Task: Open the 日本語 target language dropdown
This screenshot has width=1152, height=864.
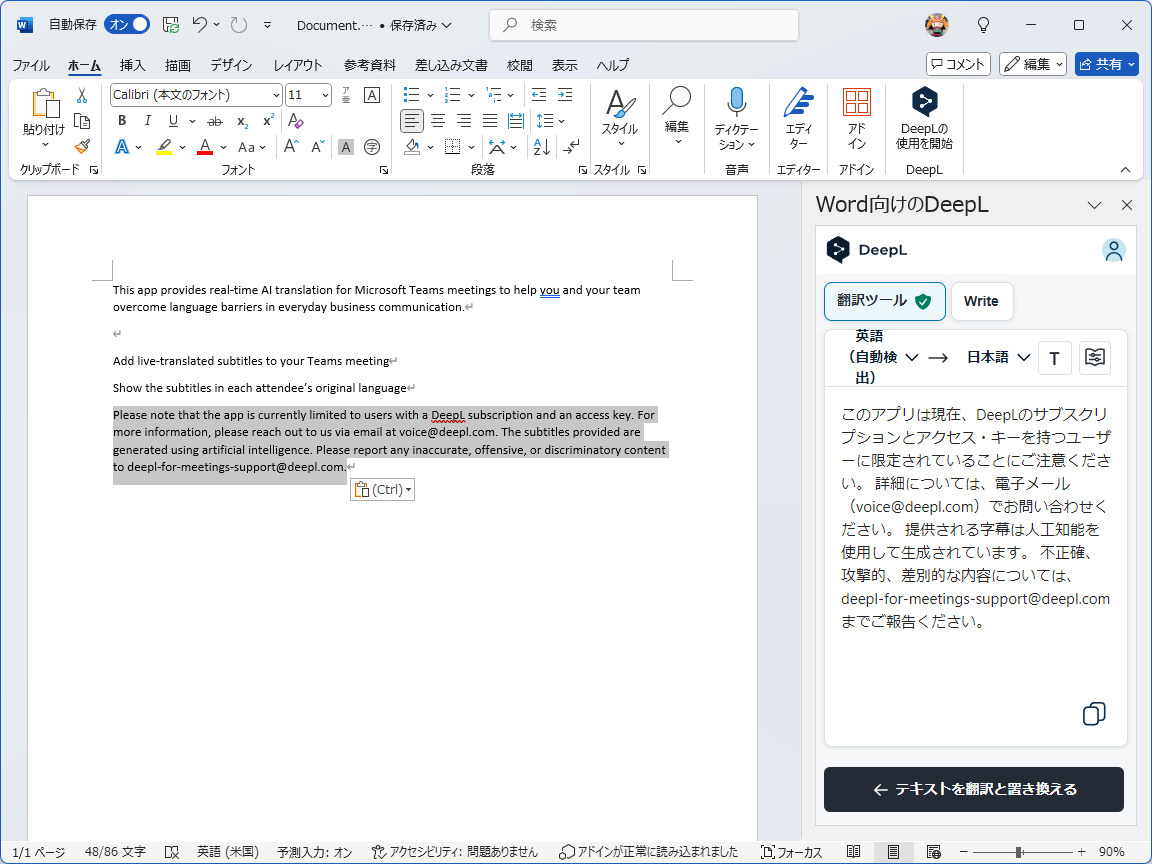Action: pos(999,357)
